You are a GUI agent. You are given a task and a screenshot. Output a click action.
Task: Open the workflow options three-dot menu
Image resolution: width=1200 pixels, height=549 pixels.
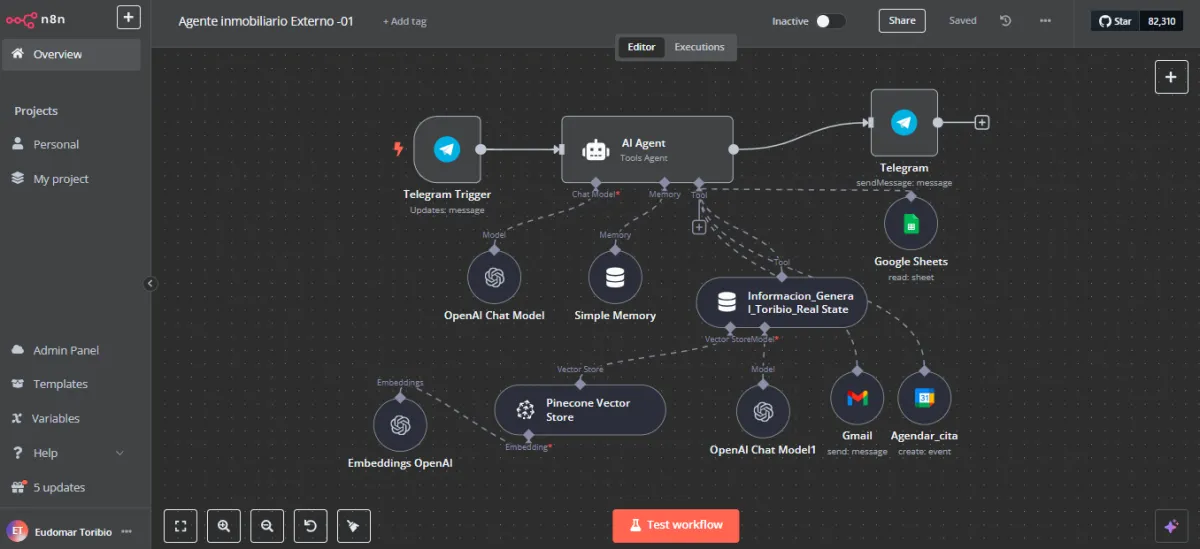click(1045, 21)
